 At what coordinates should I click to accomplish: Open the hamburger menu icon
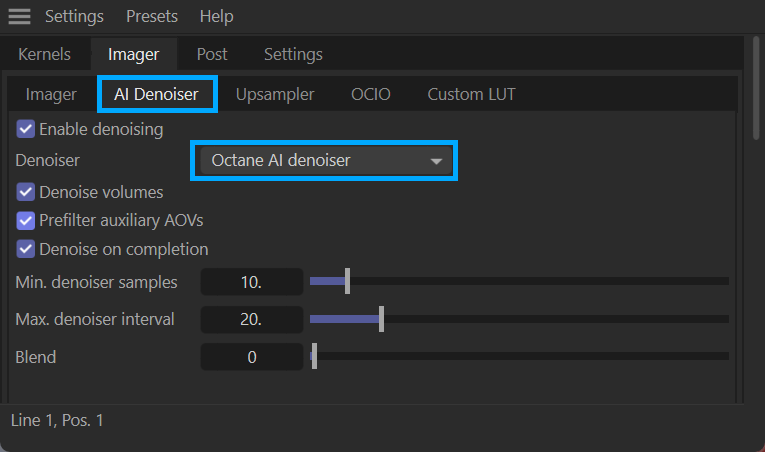pos(19,17)
